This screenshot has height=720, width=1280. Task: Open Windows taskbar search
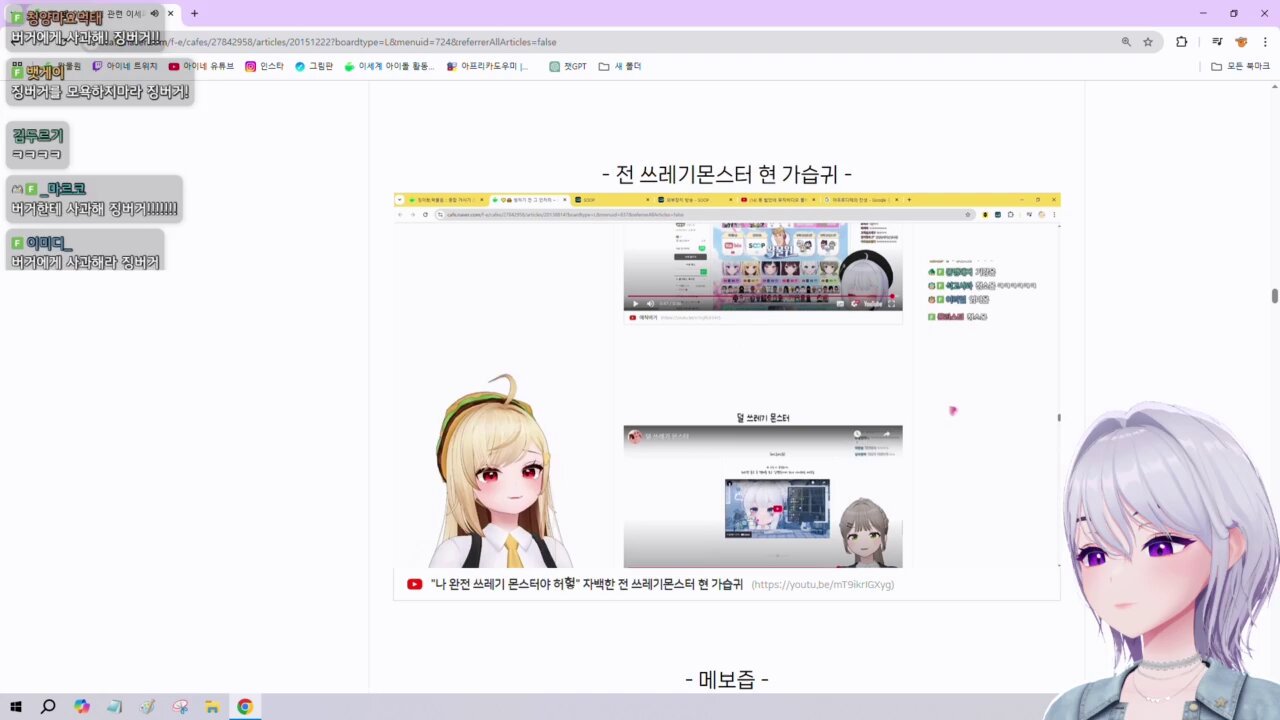pyautogui.click(x=48, y=706)
